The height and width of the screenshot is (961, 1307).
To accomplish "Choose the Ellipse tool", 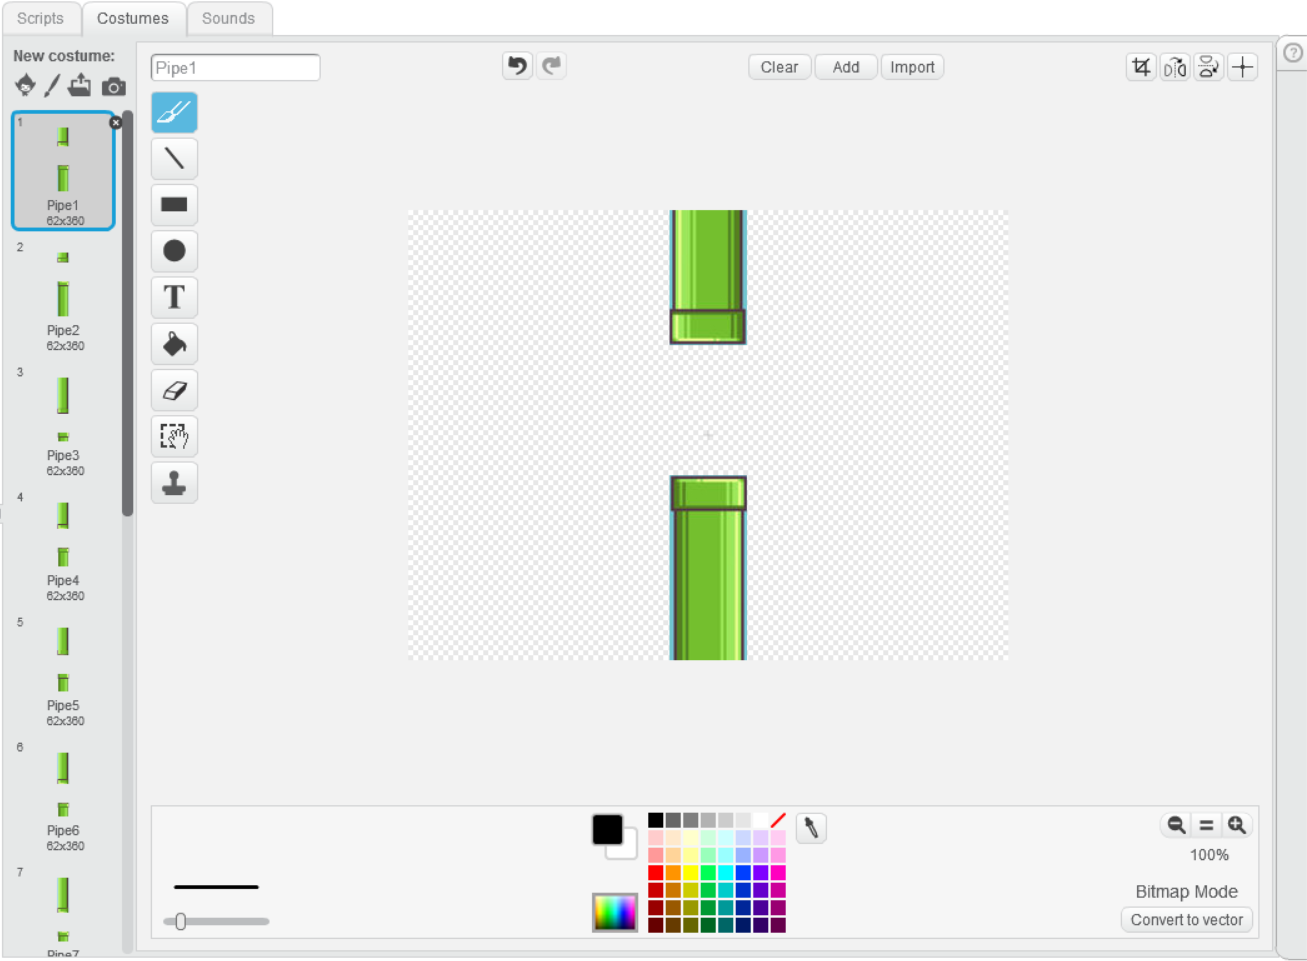I will 174,250.
